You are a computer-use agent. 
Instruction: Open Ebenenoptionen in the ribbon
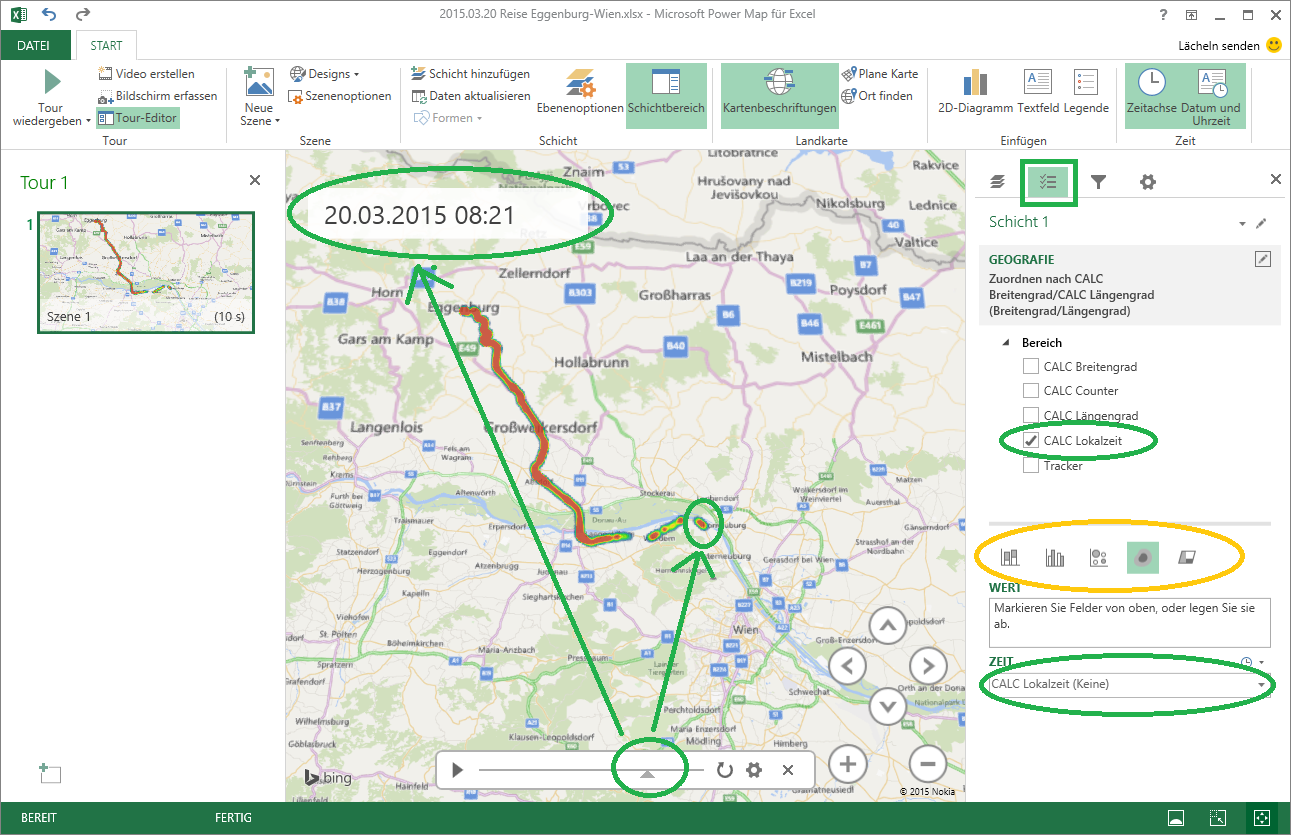(580, 94)
